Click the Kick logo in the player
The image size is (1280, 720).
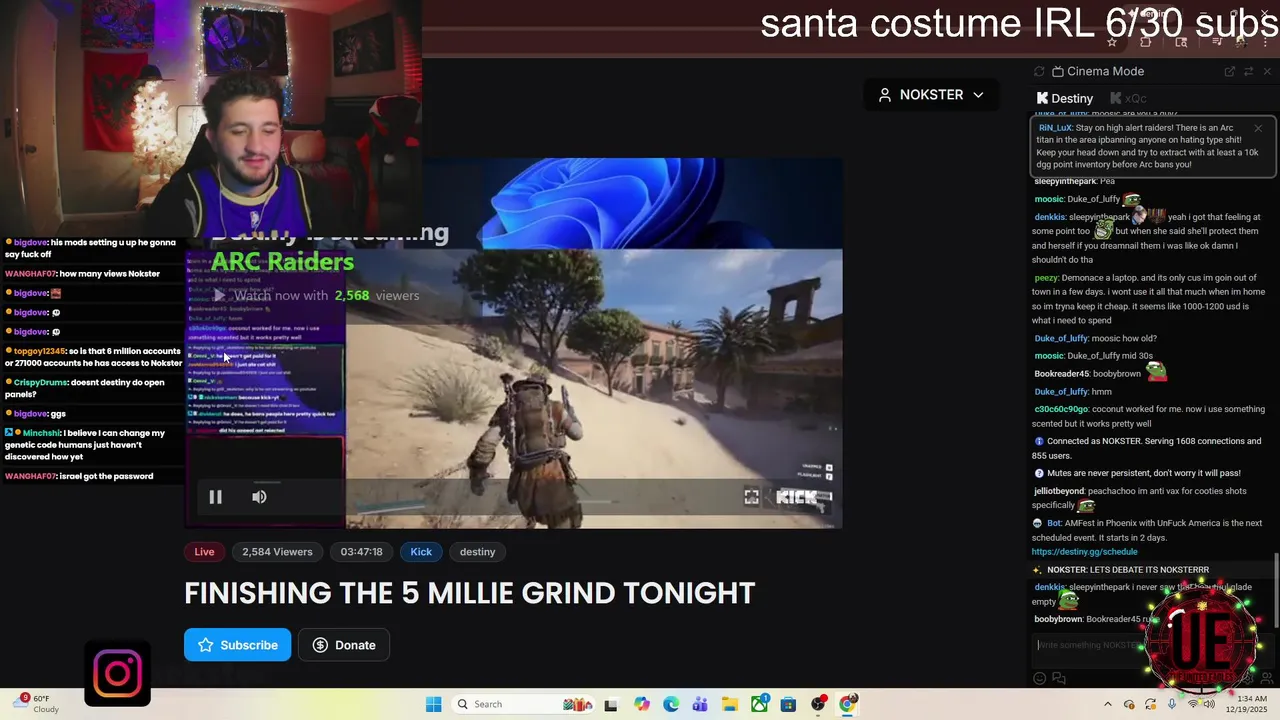tap(797, 497)
